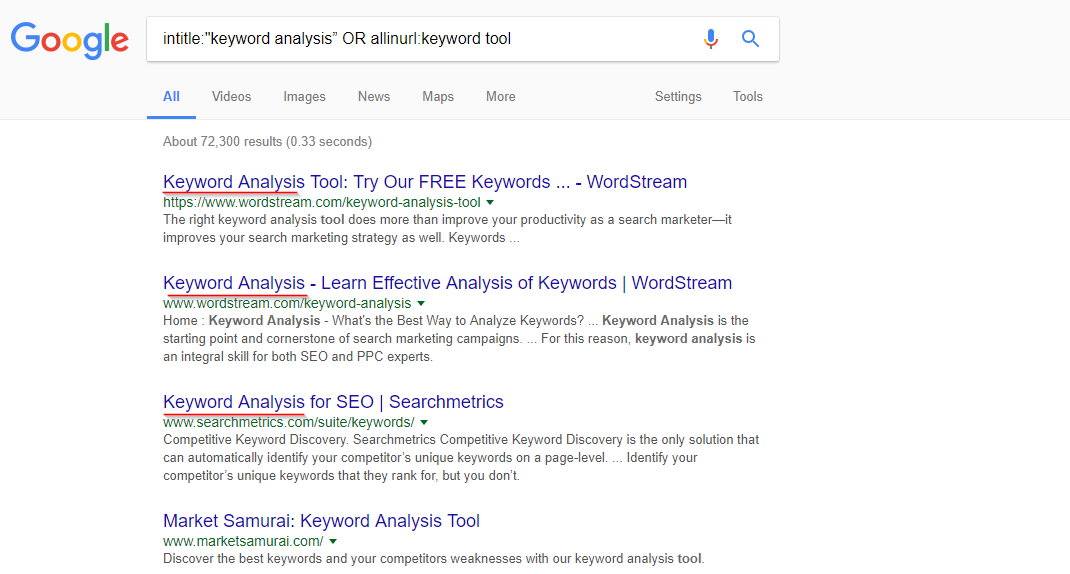Switch to the Images tab
The width and height of the screenshot is (1070, 574).
[304, 97]
